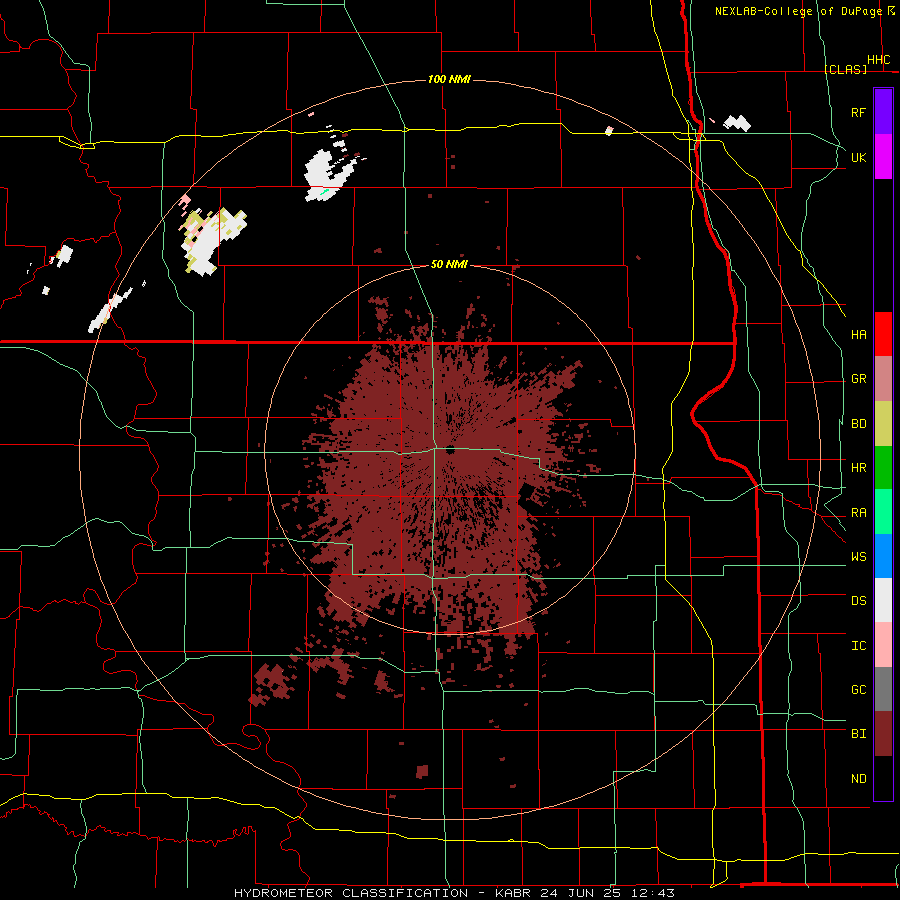Click the GC gray legend swatch
This screenshot has height=900, width=900.
[883, 689]
